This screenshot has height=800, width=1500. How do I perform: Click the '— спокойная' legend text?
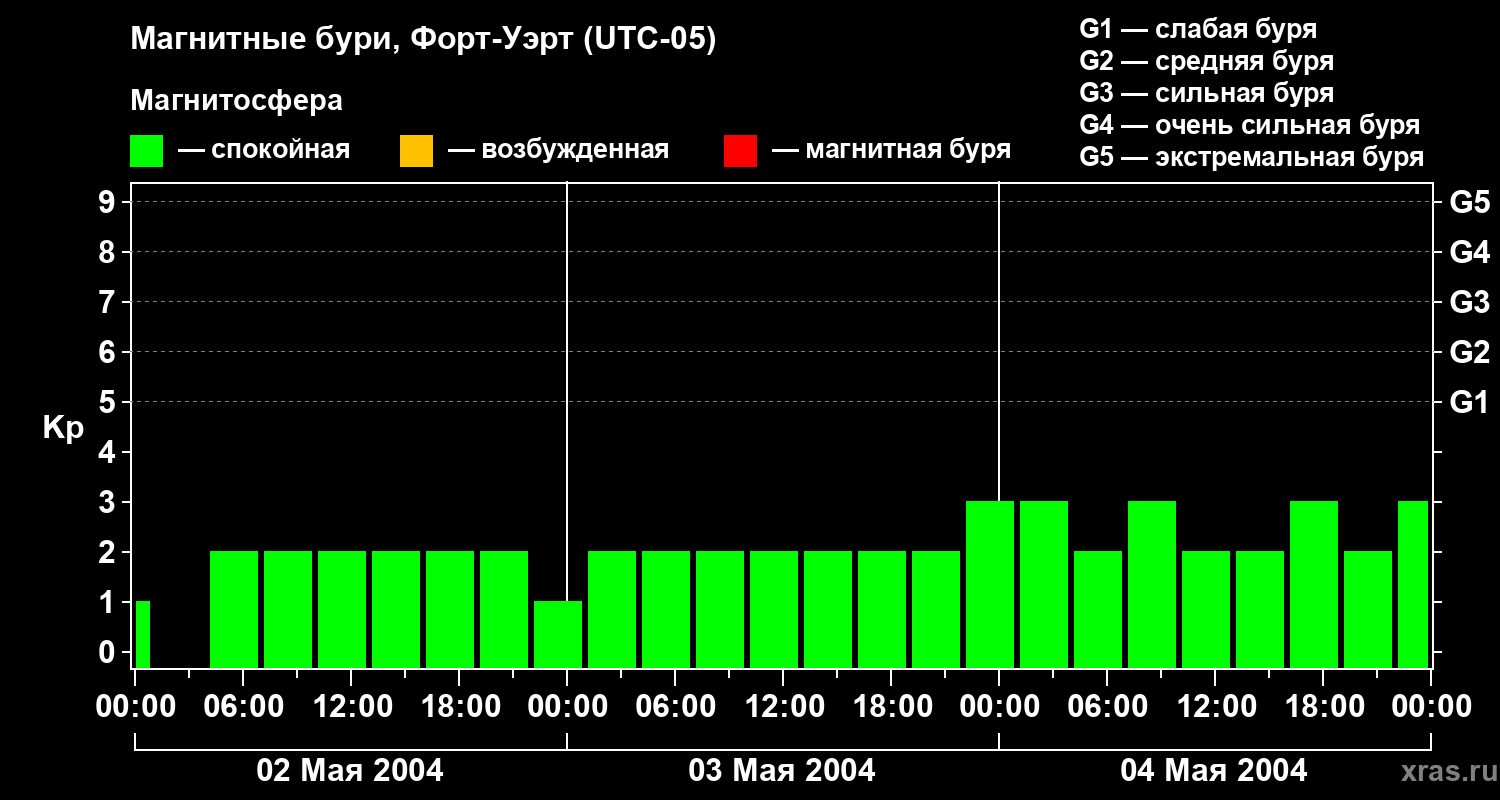[264, 151]
